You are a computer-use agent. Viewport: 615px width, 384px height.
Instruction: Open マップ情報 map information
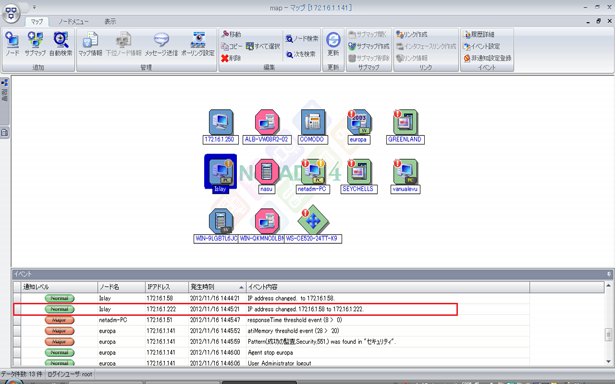click(x=90, y=44)
